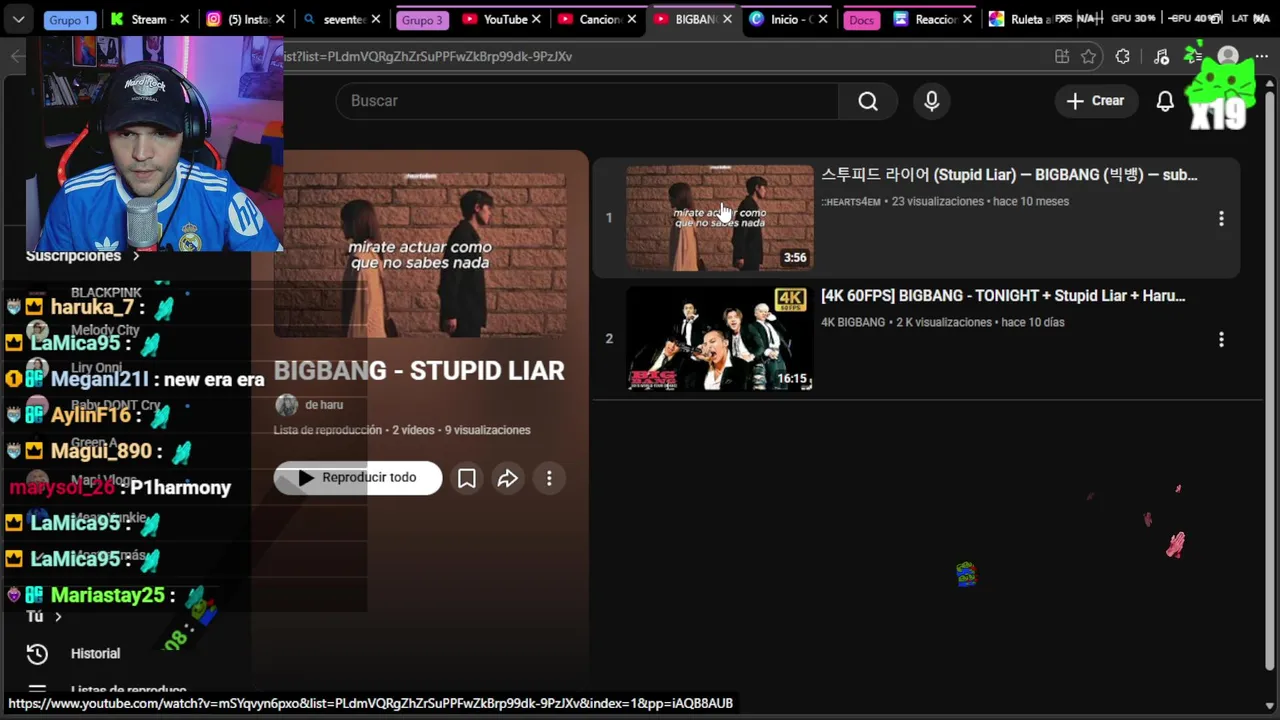Switch to the Stream tab

[148, 19]
